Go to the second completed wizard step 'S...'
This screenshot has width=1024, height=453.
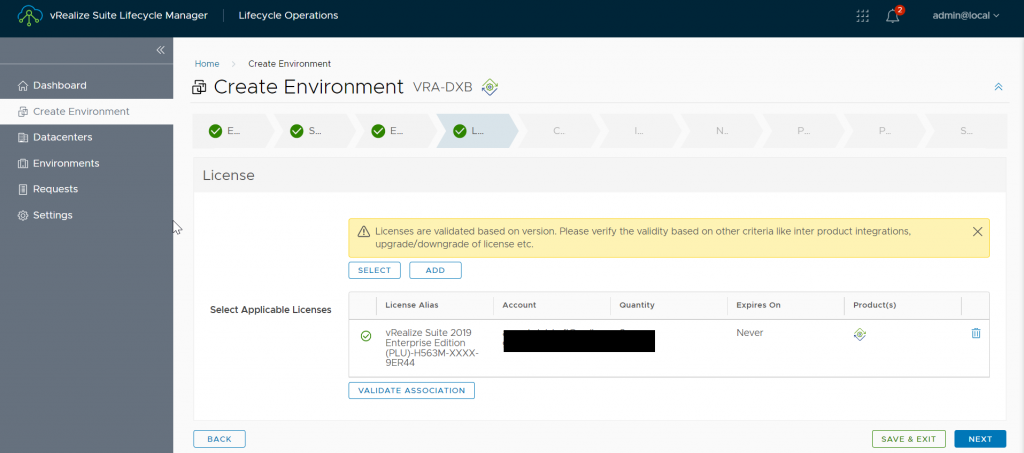click(313, 131)
